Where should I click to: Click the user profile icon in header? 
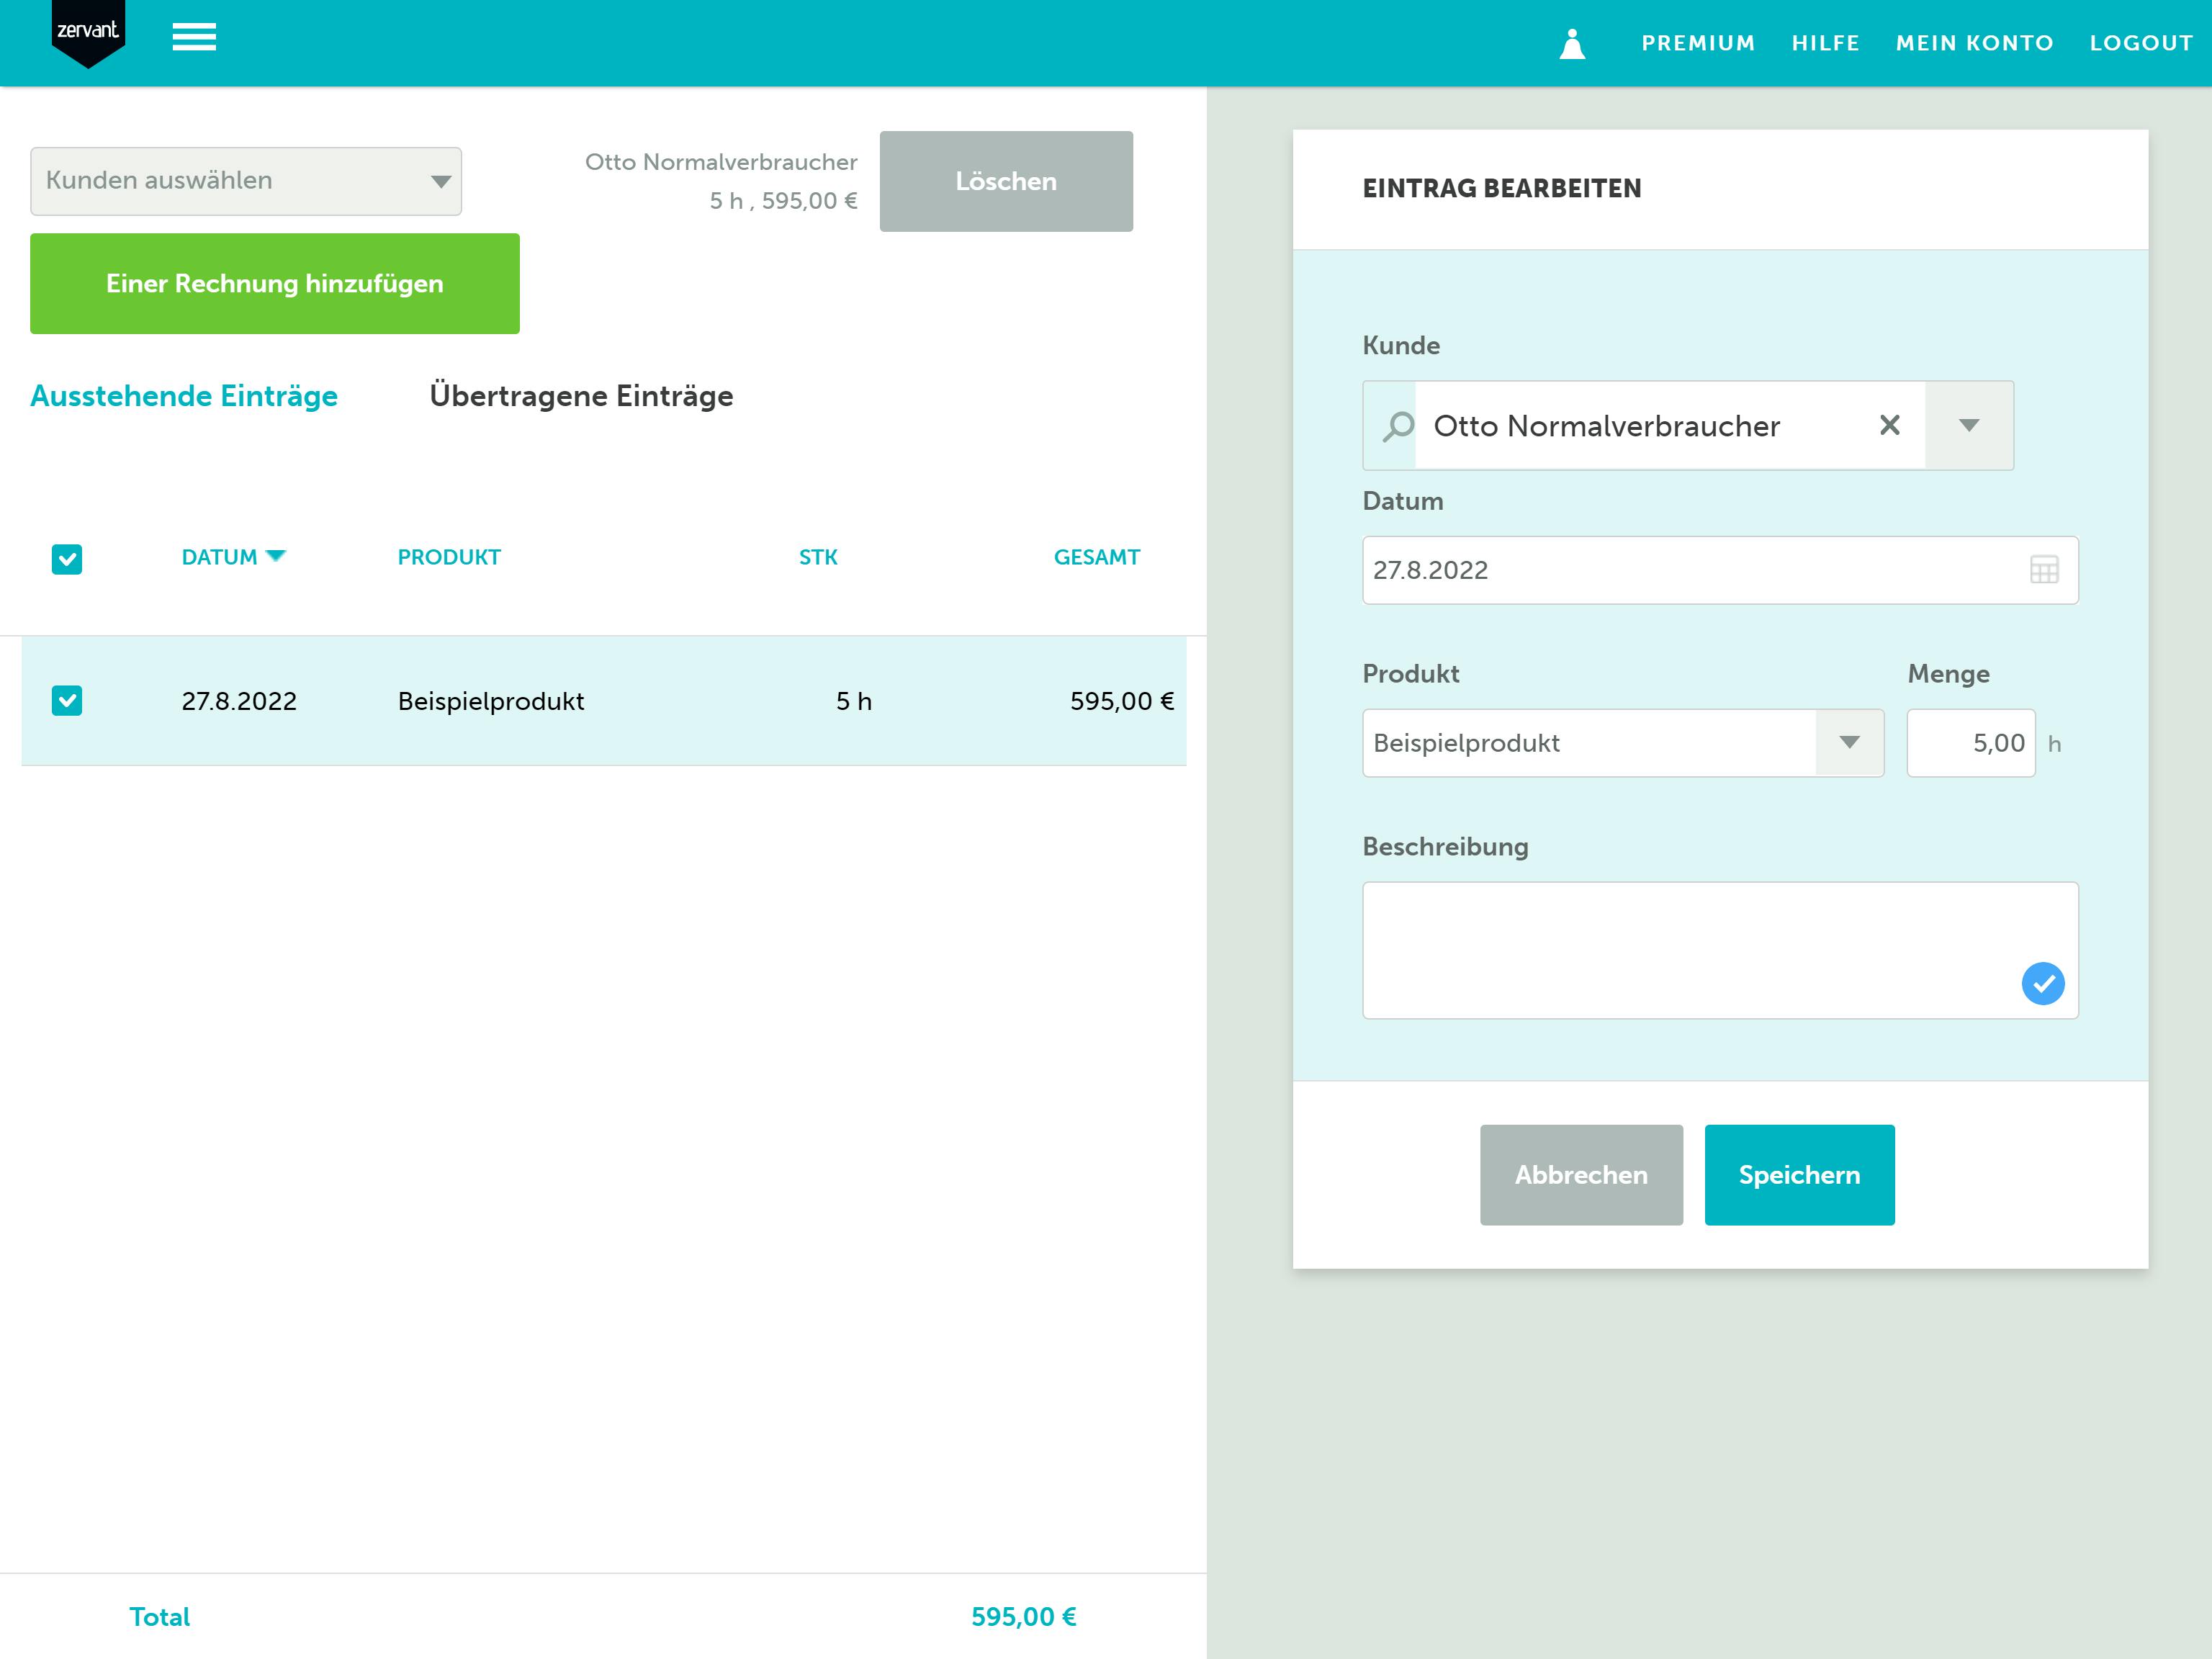[1572, 43]
